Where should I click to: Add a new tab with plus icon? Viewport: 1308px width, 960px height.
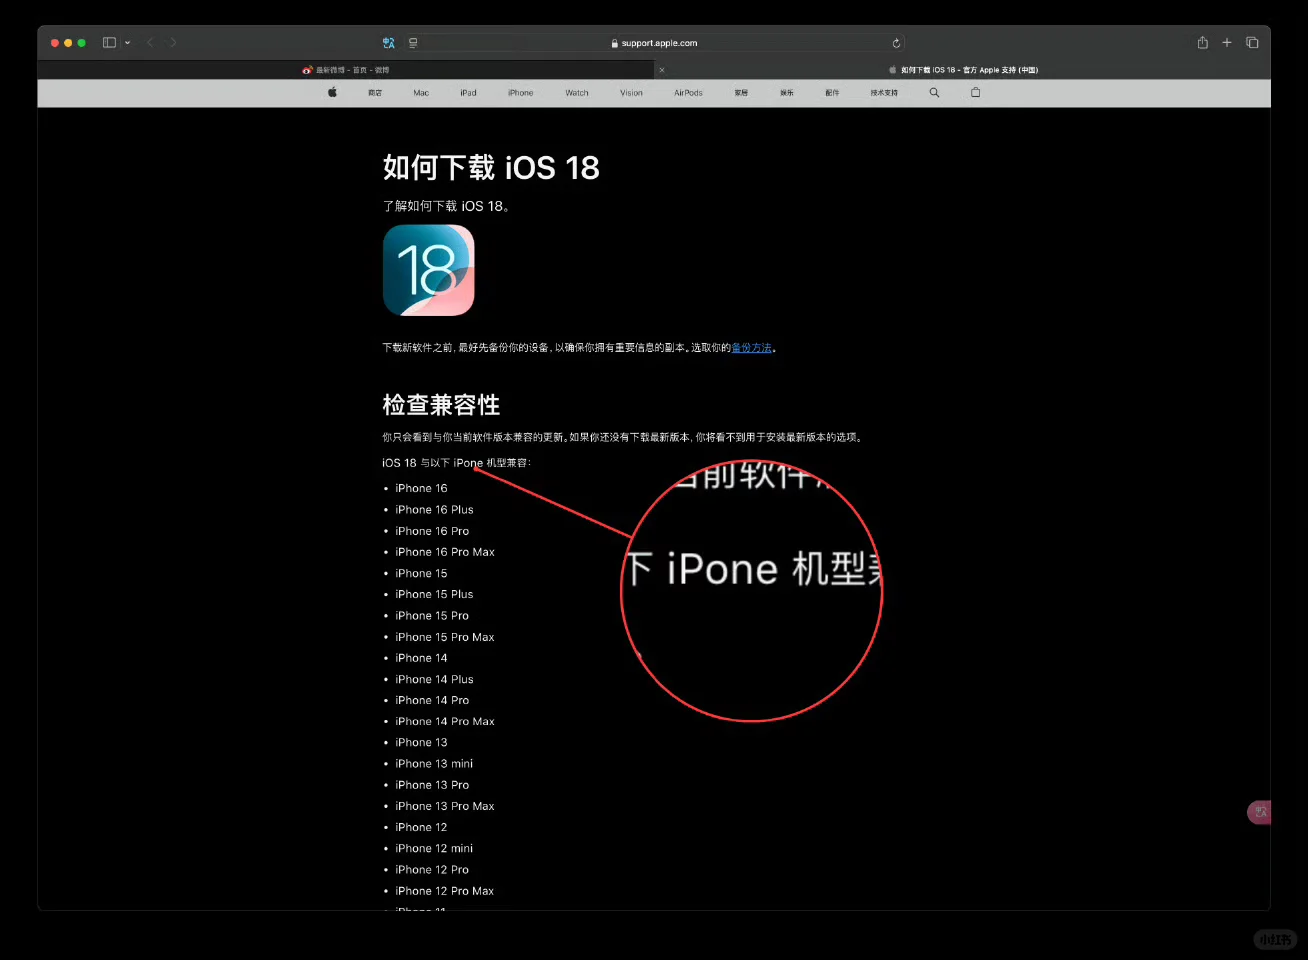tap(1227, 43)
